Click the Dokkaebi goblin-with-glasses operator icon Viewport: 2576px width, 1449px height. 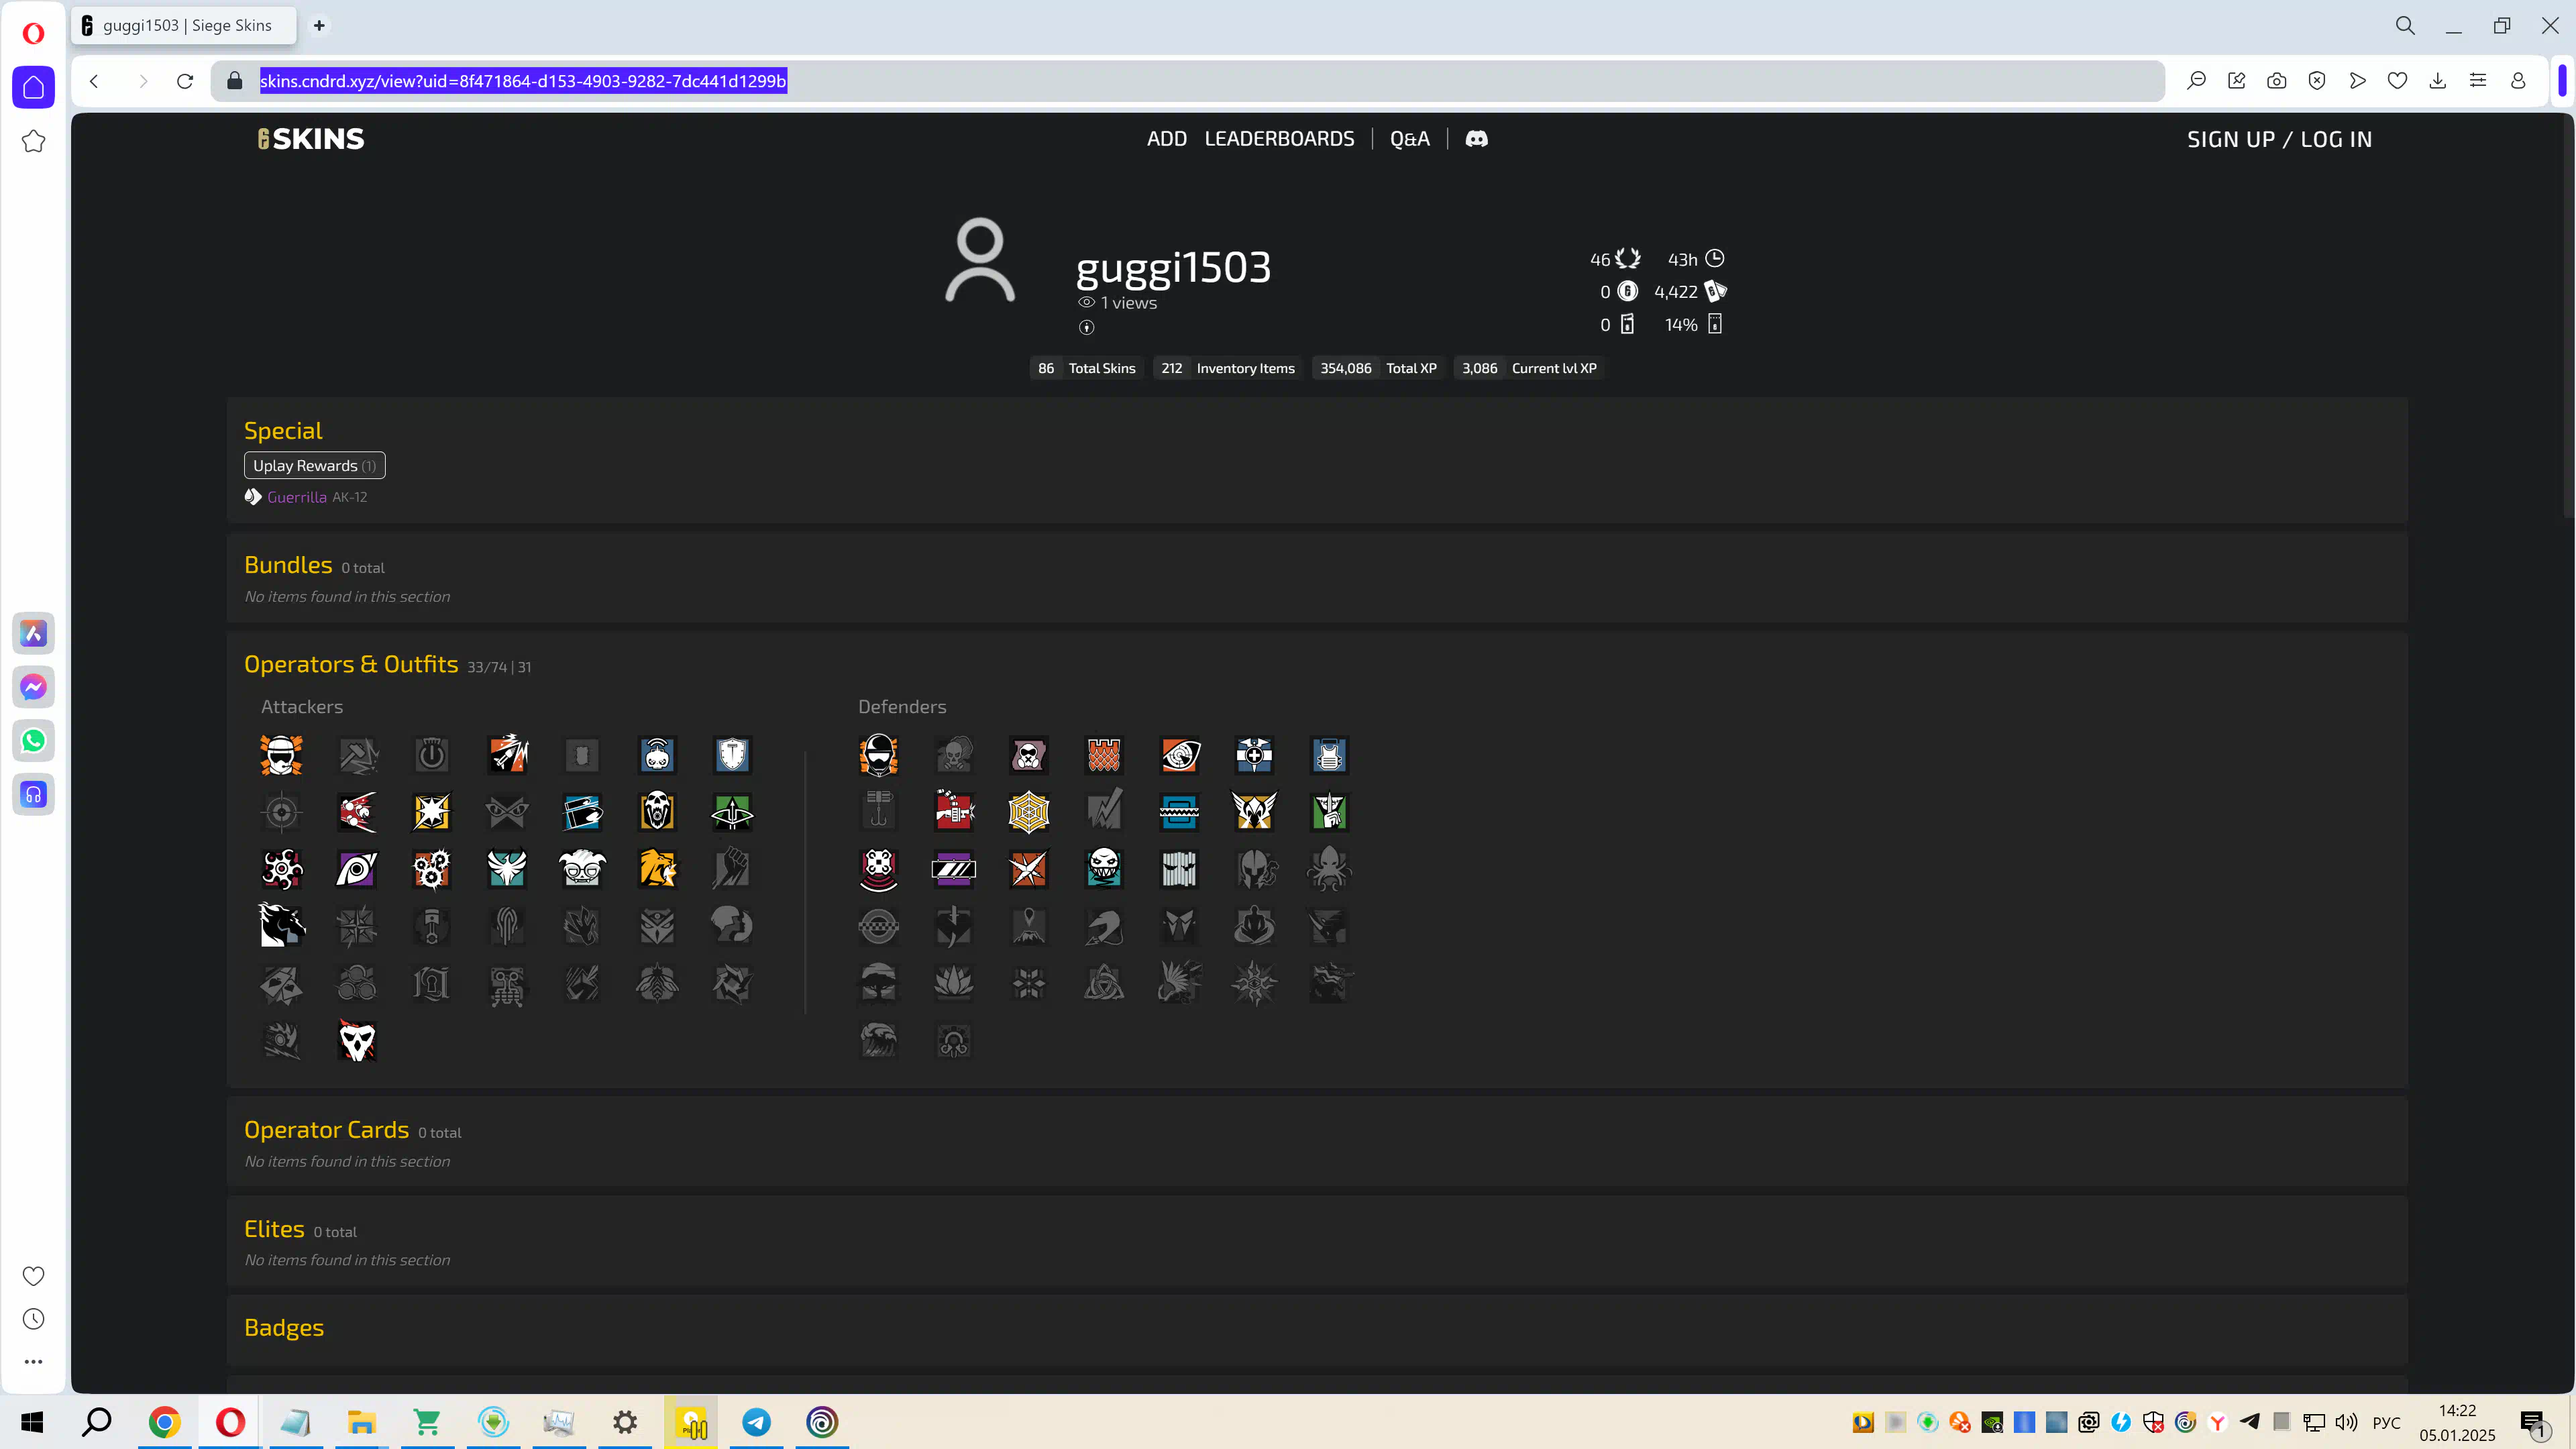[582, 869]
